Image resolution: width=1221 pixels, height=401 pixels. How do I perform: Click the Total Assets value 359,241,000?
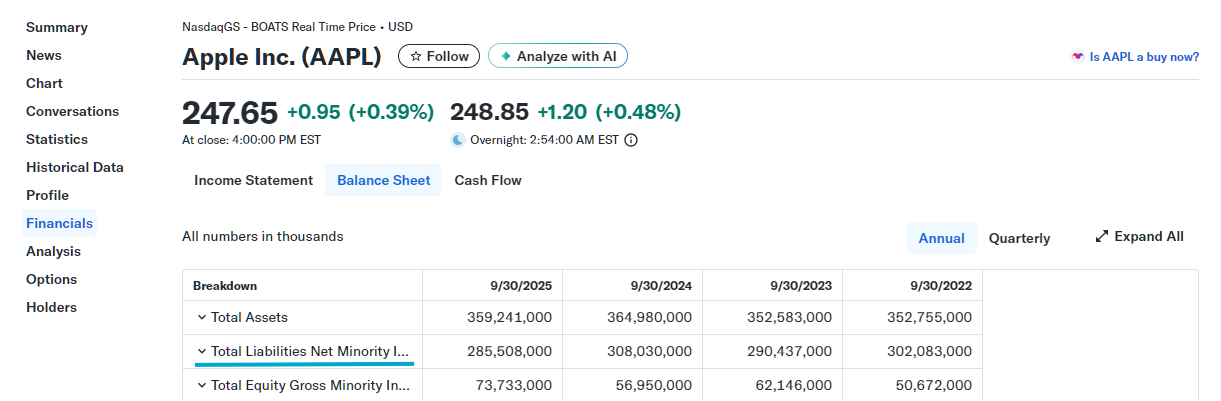pyautogui.click(x=509, y=318)
